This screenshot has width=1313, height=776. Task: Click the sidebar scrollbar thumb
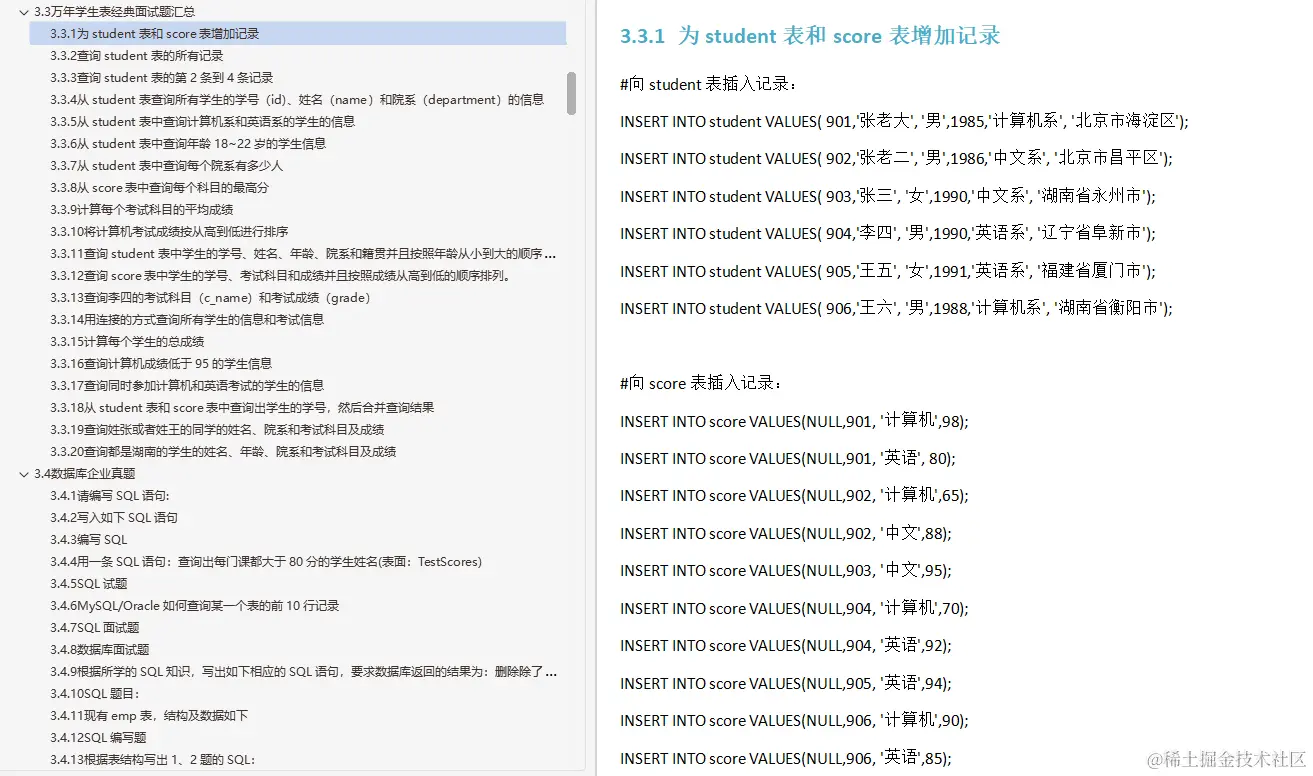(x=572, y=95)
